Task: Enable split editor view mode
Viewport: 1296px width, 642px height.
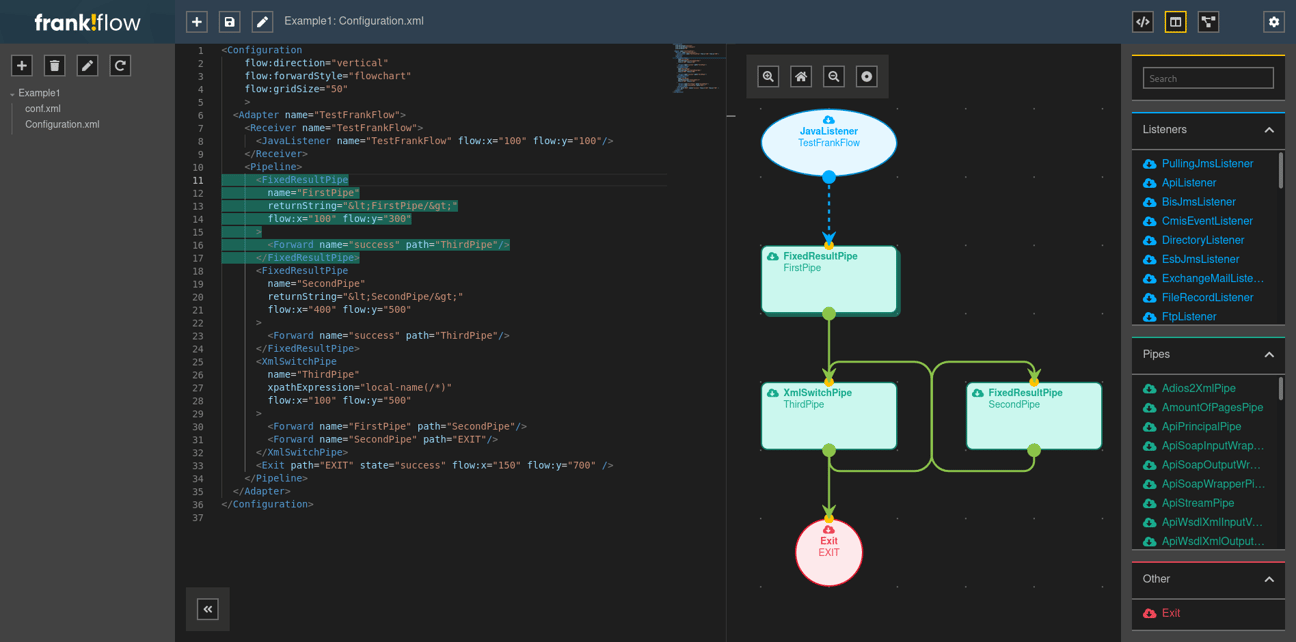Action: [x=1175, y=21]
